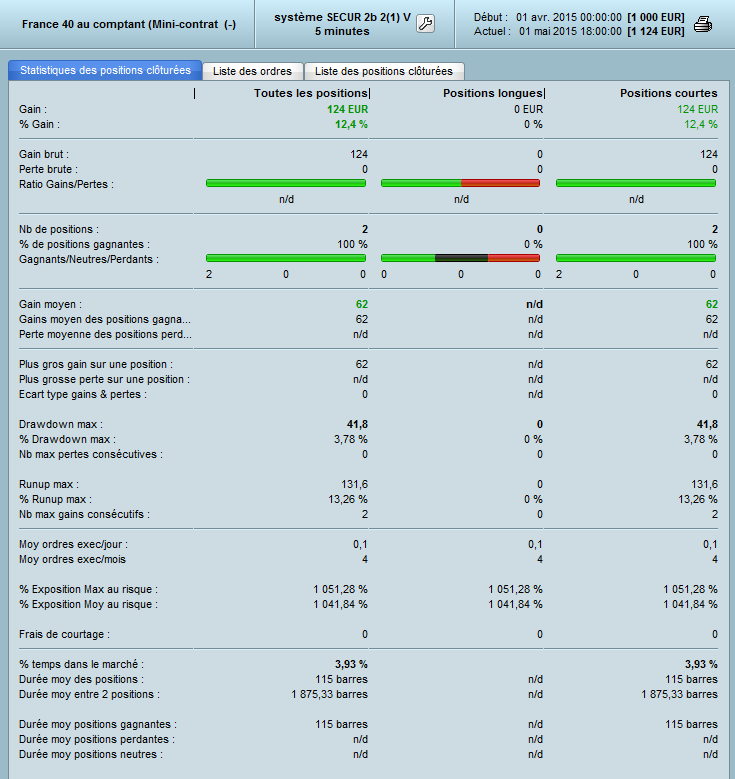Select the 1 051,28 % exposure max for all positions
This screenshot has height=779, width=735.
[340, 589]
